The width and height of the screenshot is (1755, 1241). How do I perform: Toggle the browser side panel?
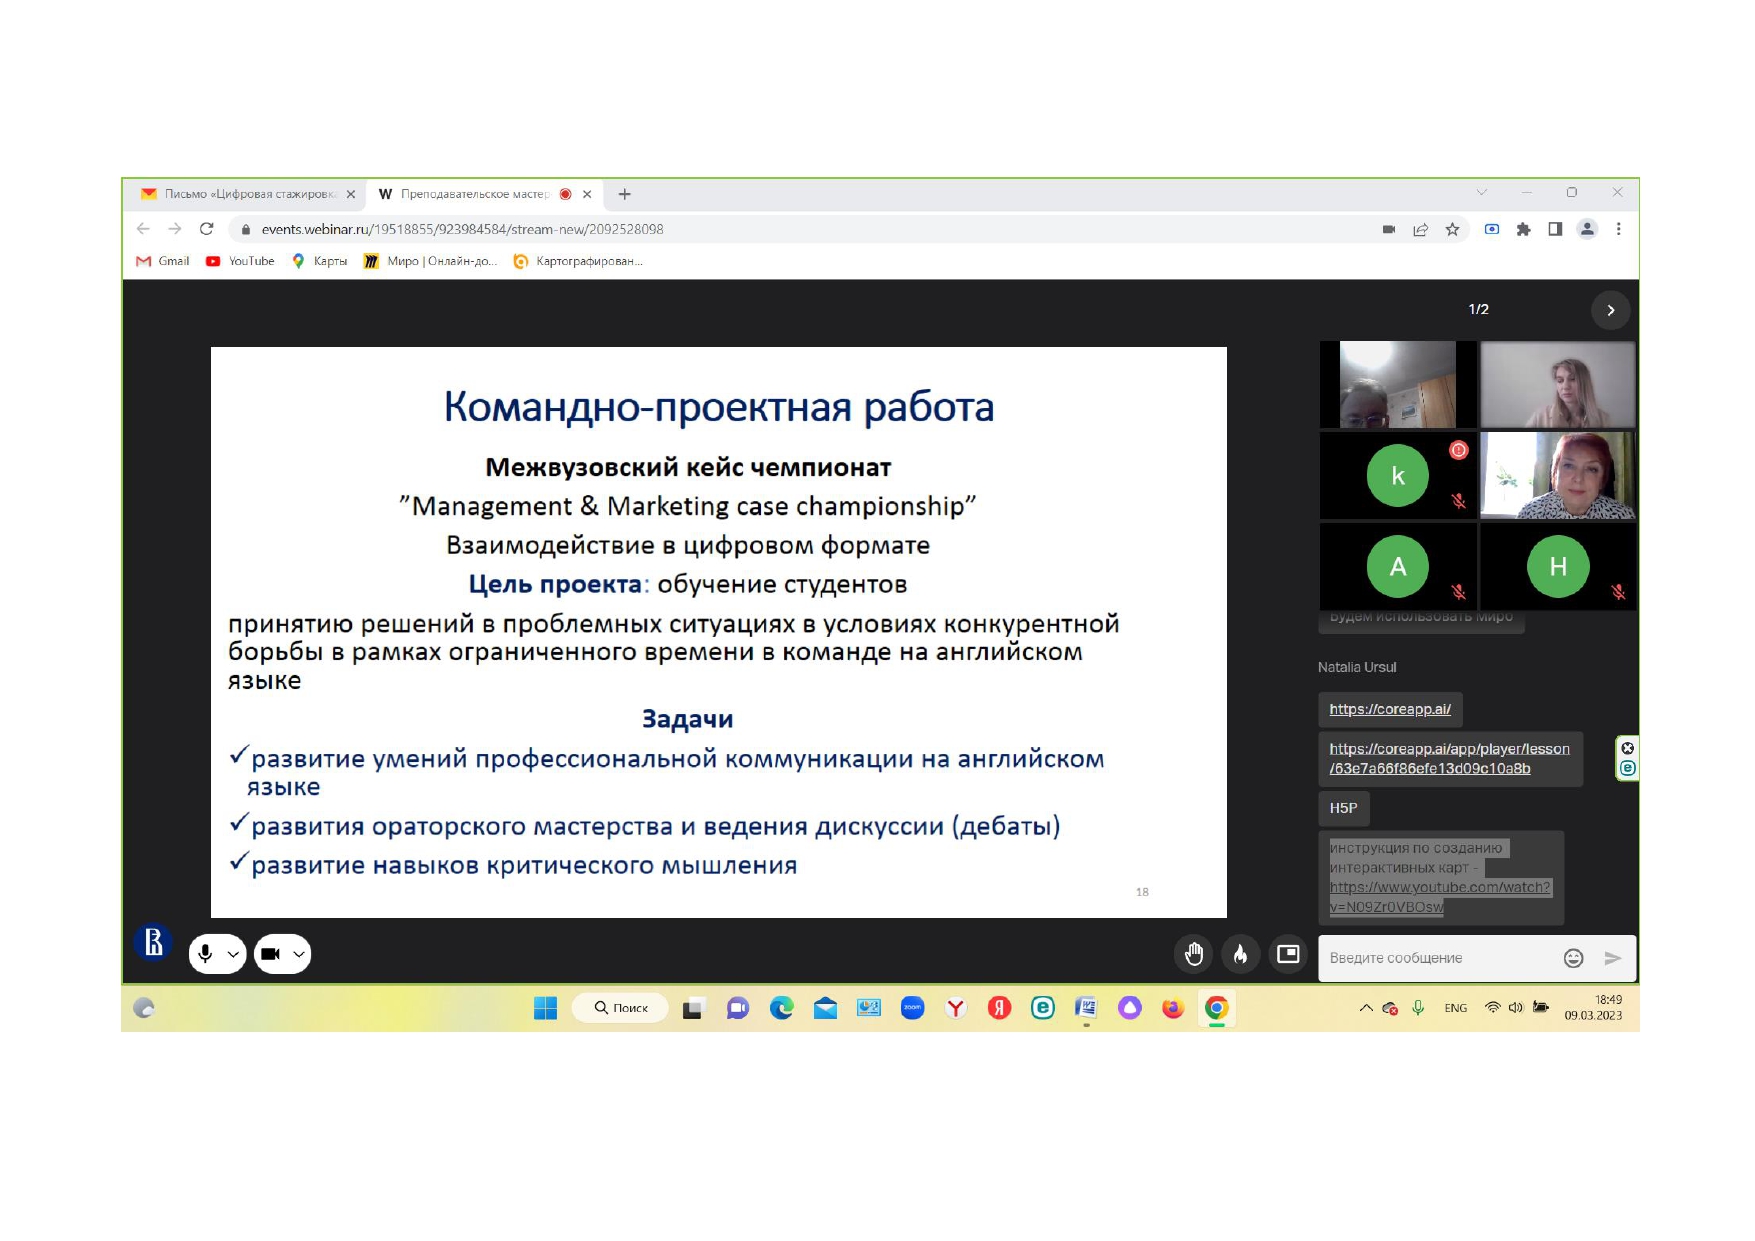click(1555, 229)
